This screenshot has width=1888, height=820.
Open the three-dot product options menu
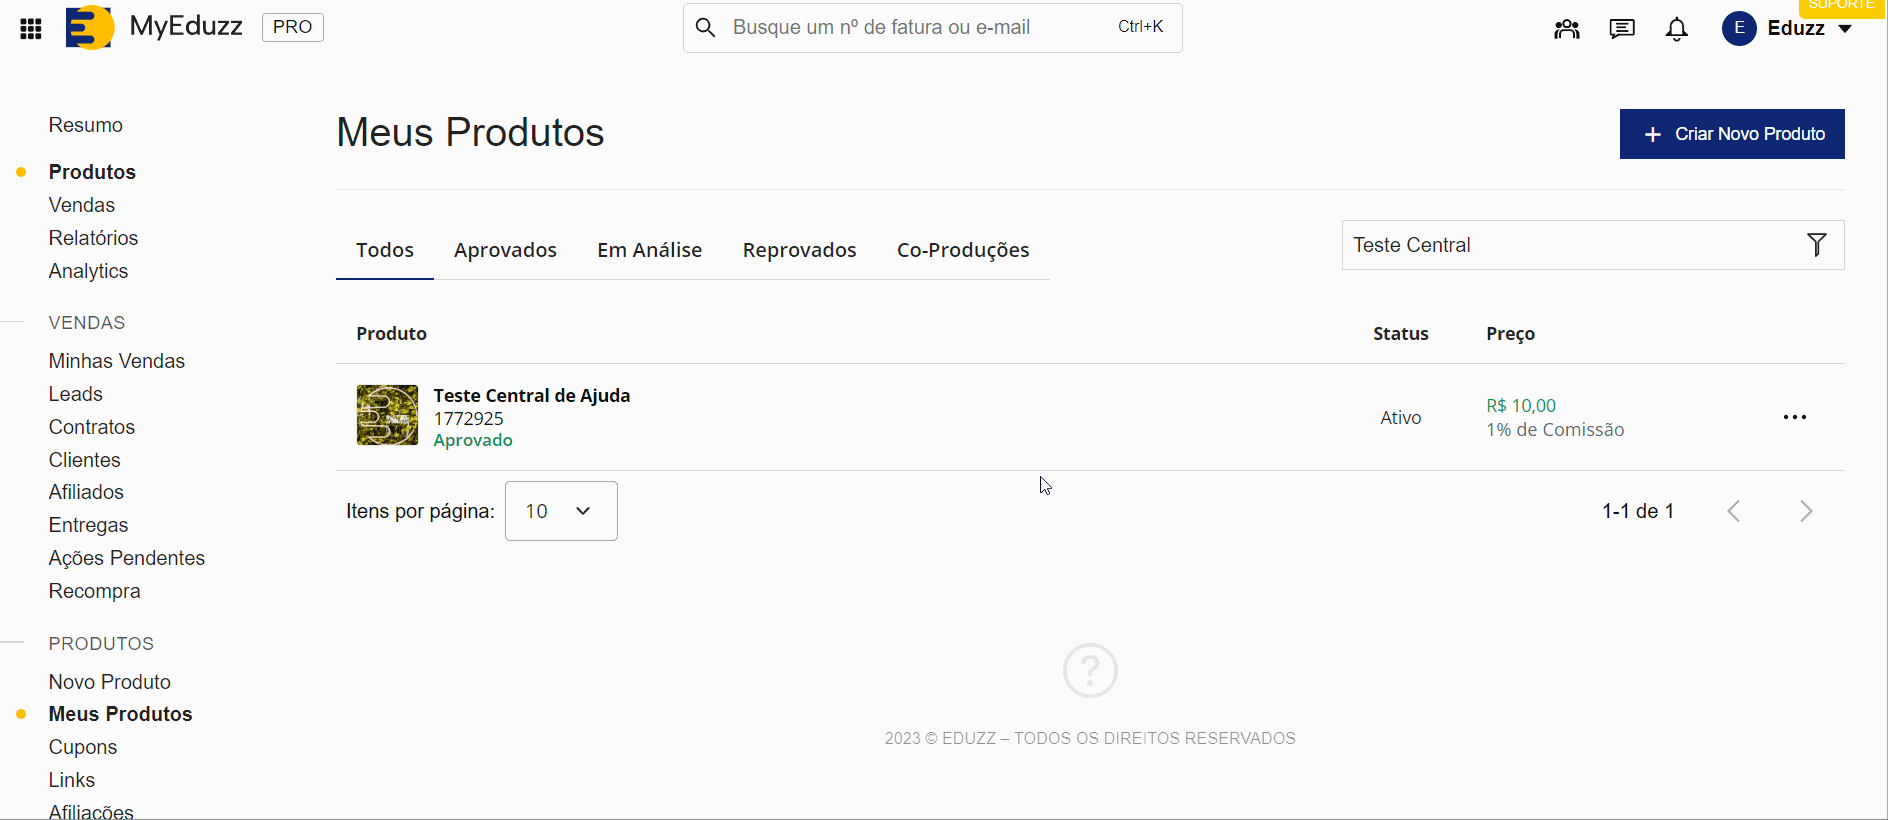(1794, 417)
